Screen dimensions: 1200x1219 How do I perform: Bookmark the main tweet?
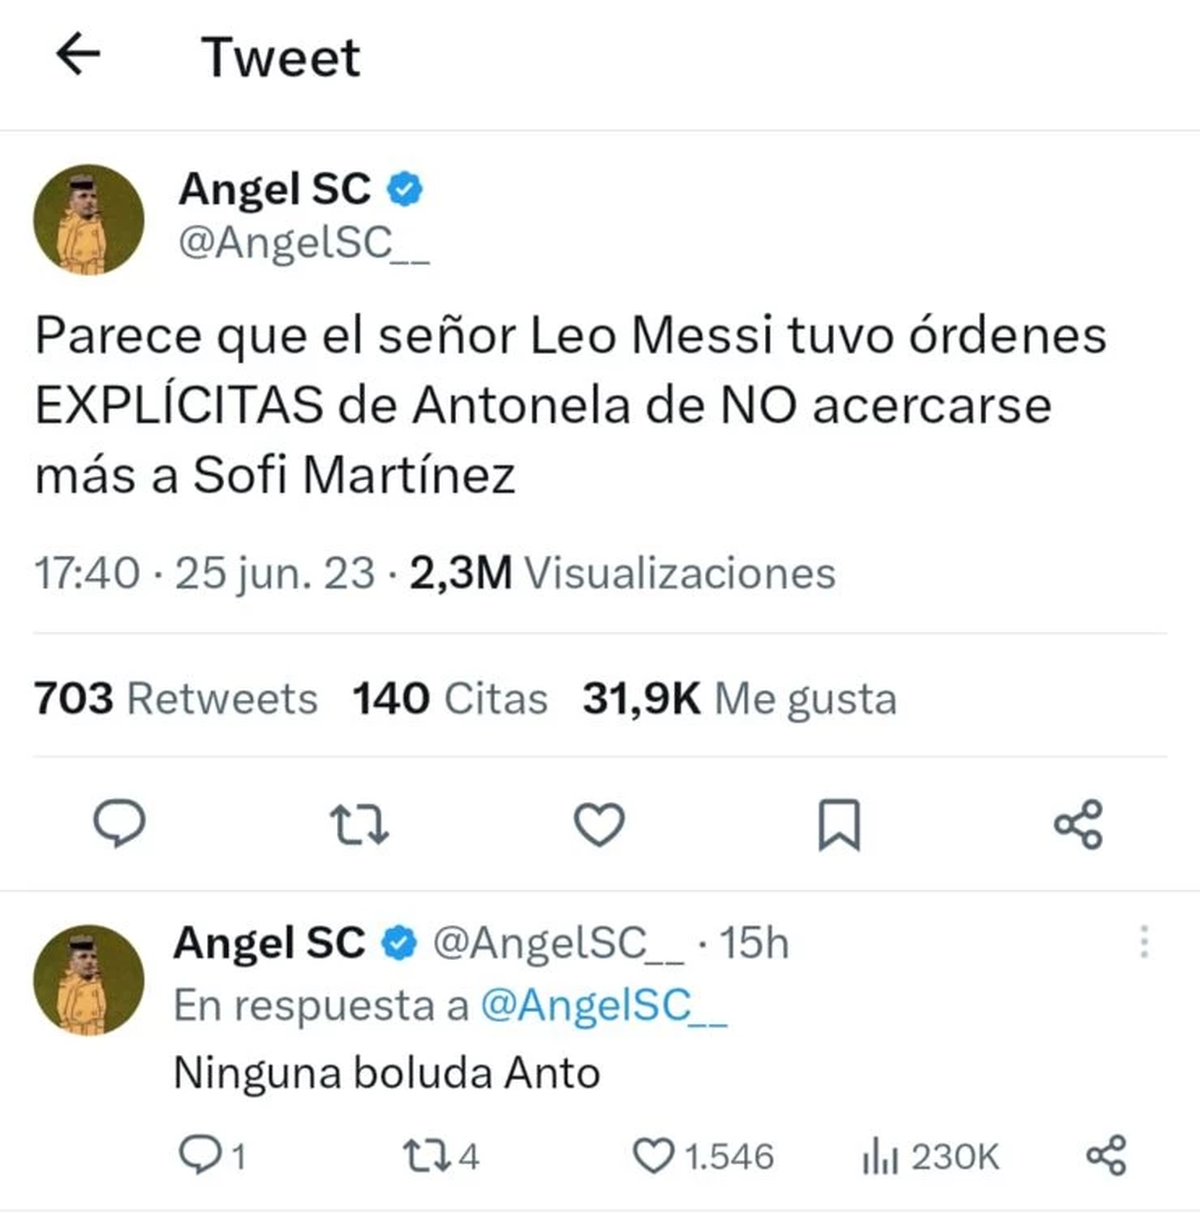pos(839,826)
